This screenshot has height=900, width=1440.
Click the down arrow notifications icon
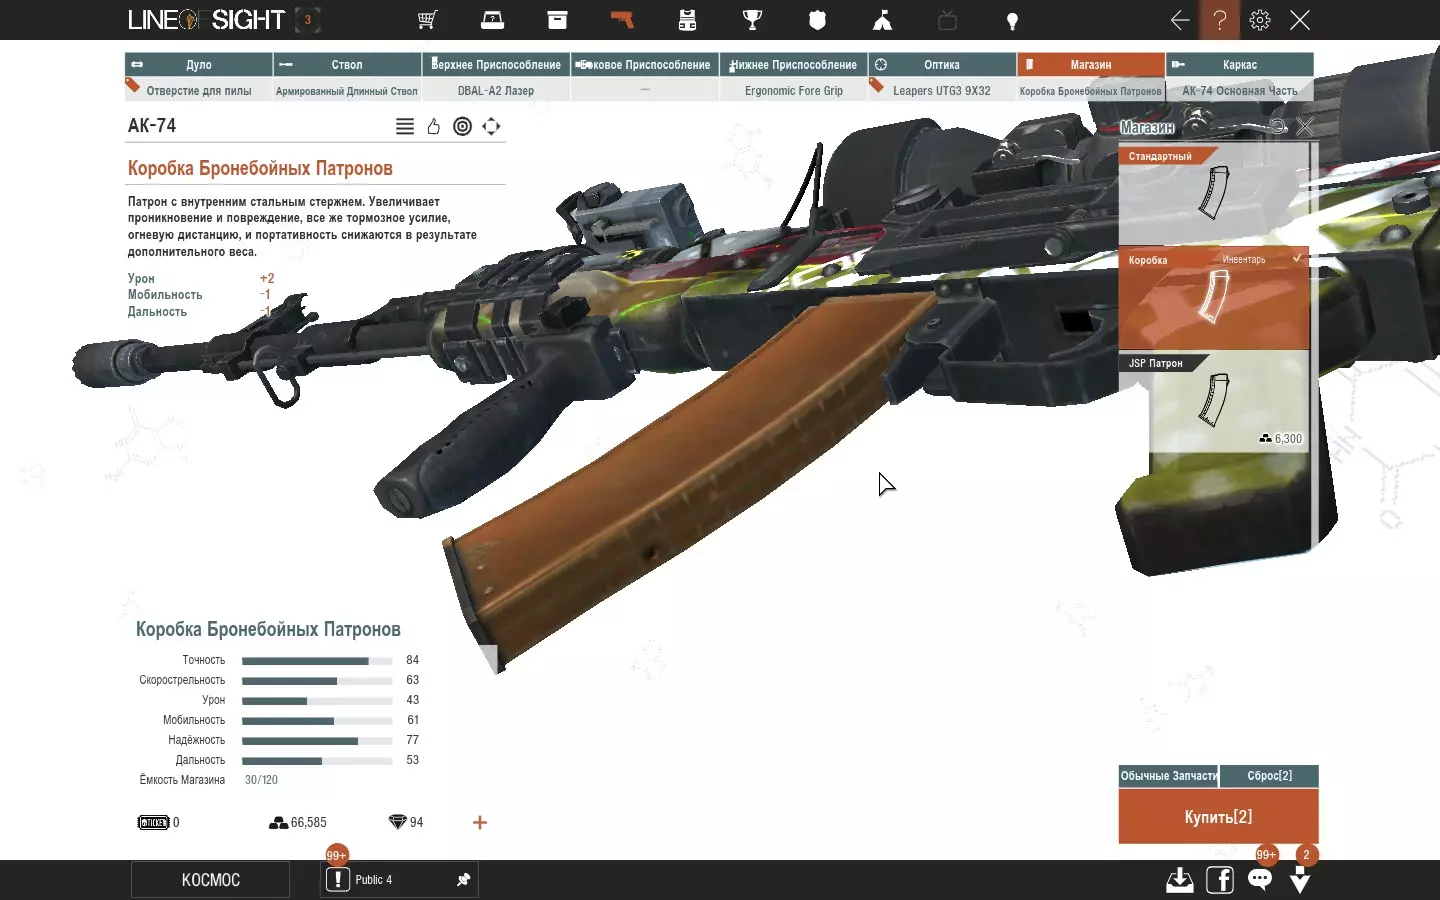(x=1300, y=880)
